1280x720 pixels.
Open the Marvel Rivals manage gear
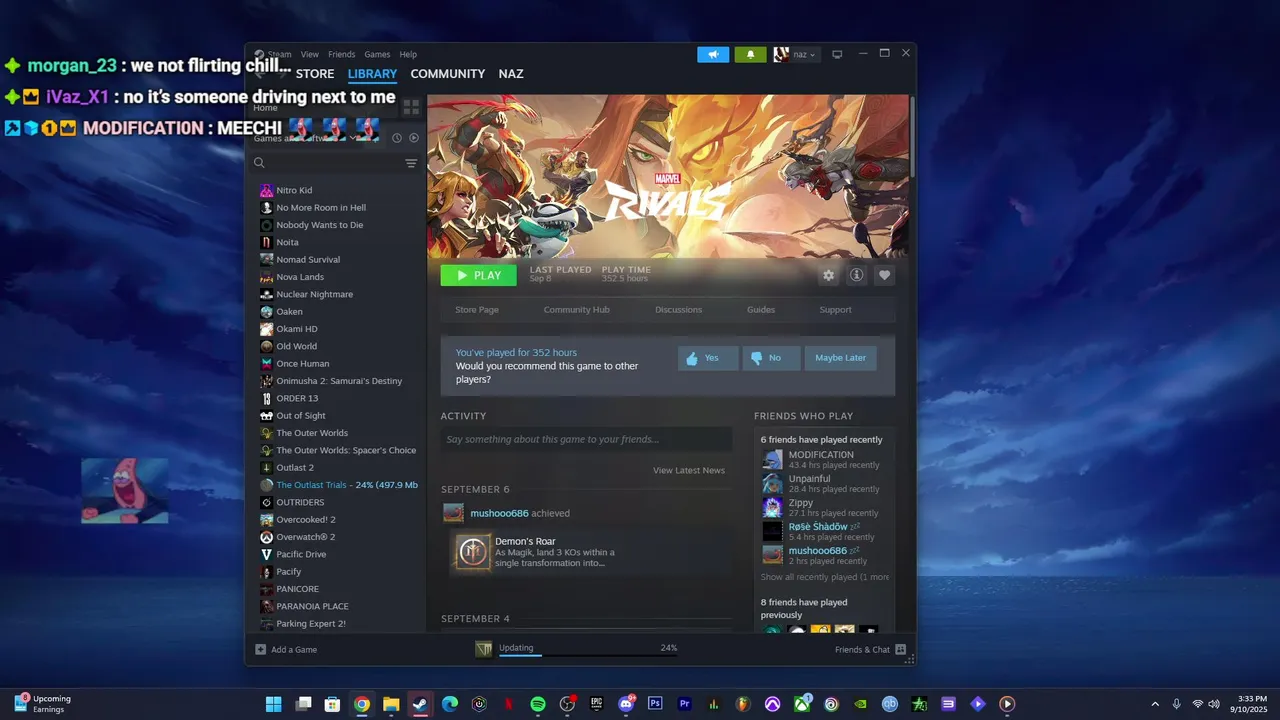pos(828,275)
